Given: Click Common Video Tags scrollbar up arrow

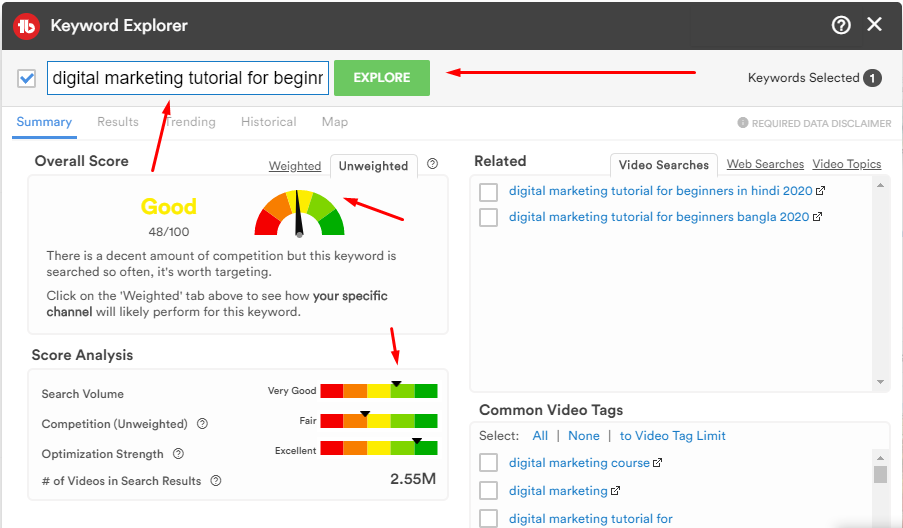Looking at the screenshot, I should 880,458.
